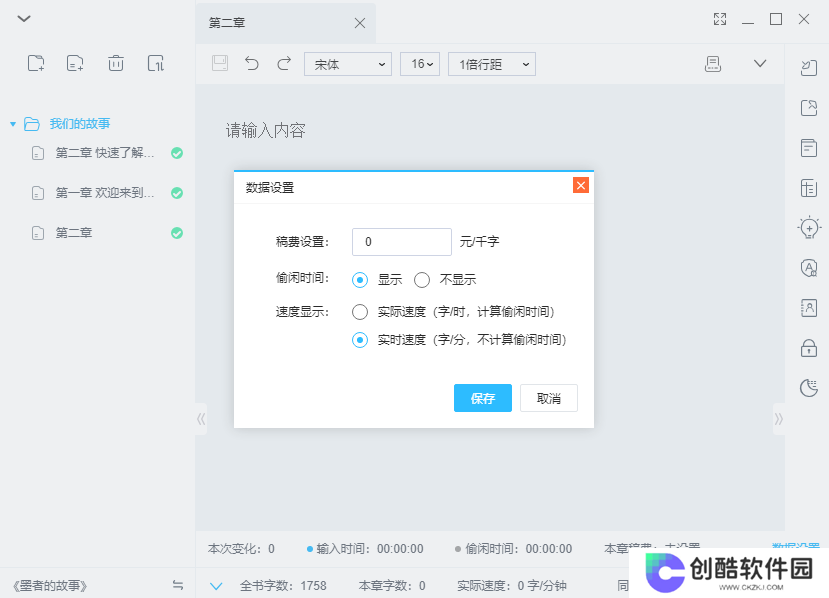
Task: Click the 本章字数: 0 status entry
Action: click(392, 585)
